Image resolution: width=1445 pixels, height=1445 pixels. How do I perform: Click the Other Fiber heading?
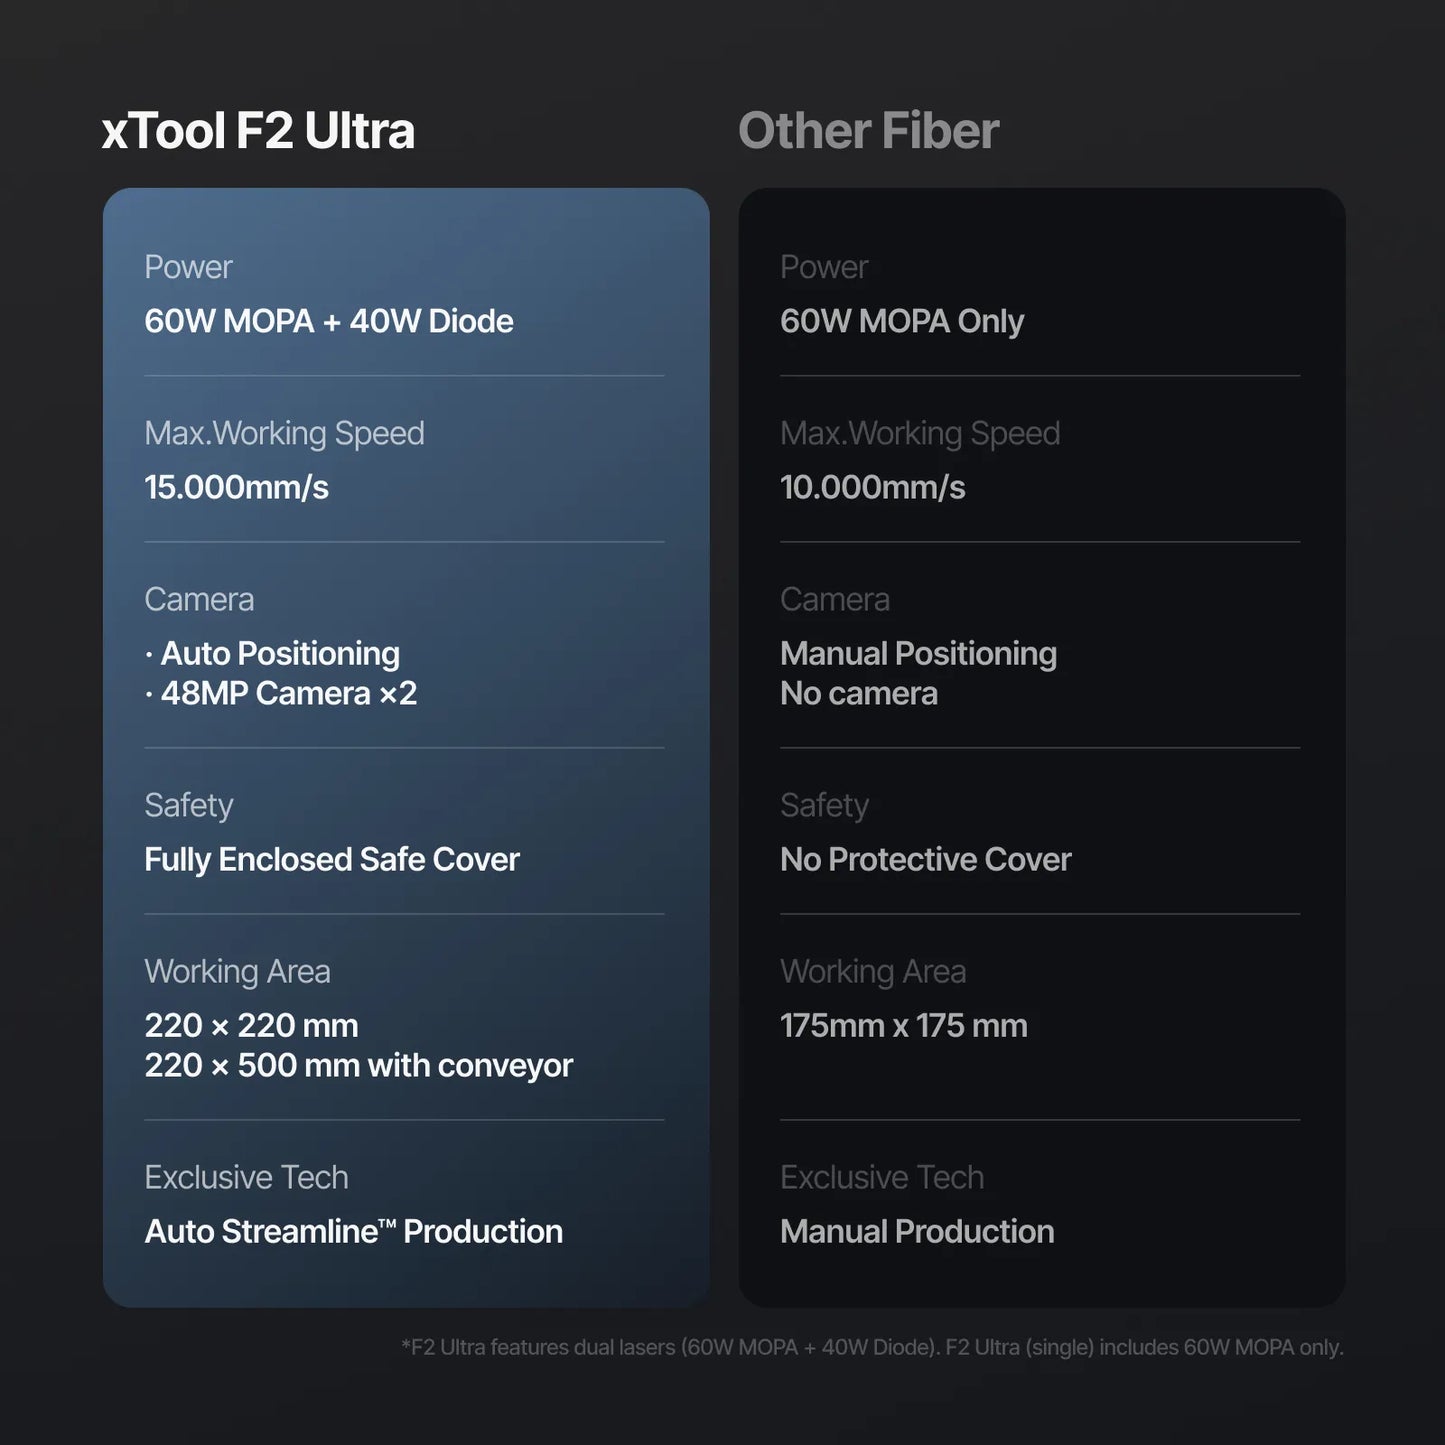868,131
